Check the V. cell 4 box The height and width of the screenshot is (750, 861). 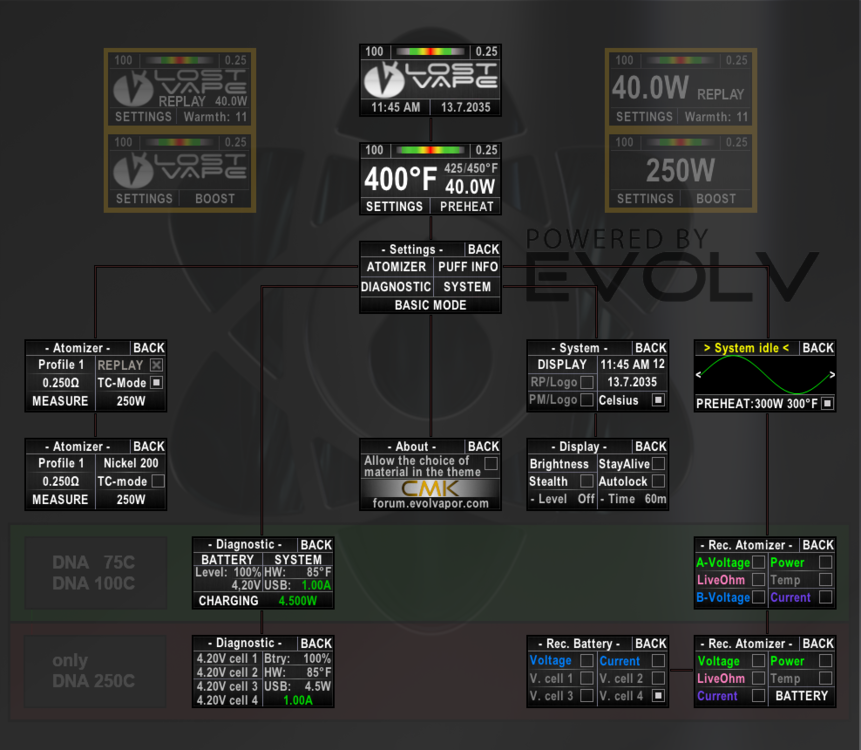658,696
